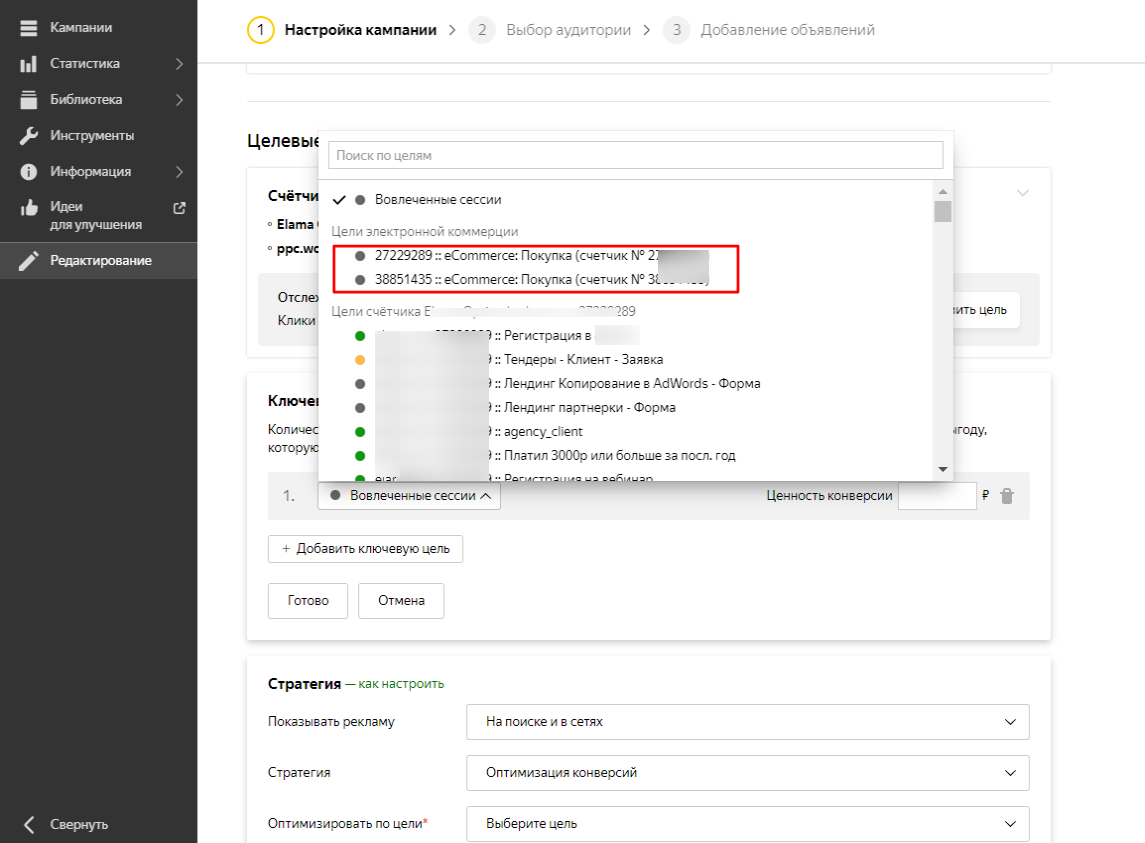Image resolution: width=1145 pixels, height=843 pixels.
Task: Click the Информация info icon
Action: tap(29, 172)
